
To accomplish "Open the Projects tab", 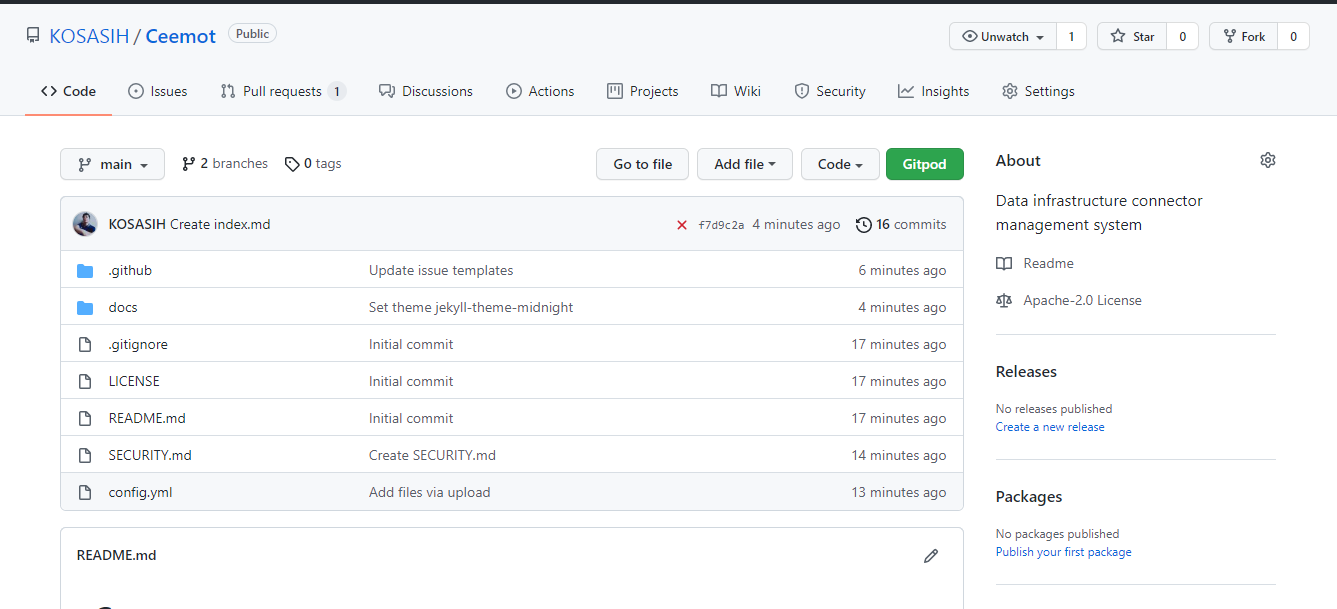I will 643,91.
